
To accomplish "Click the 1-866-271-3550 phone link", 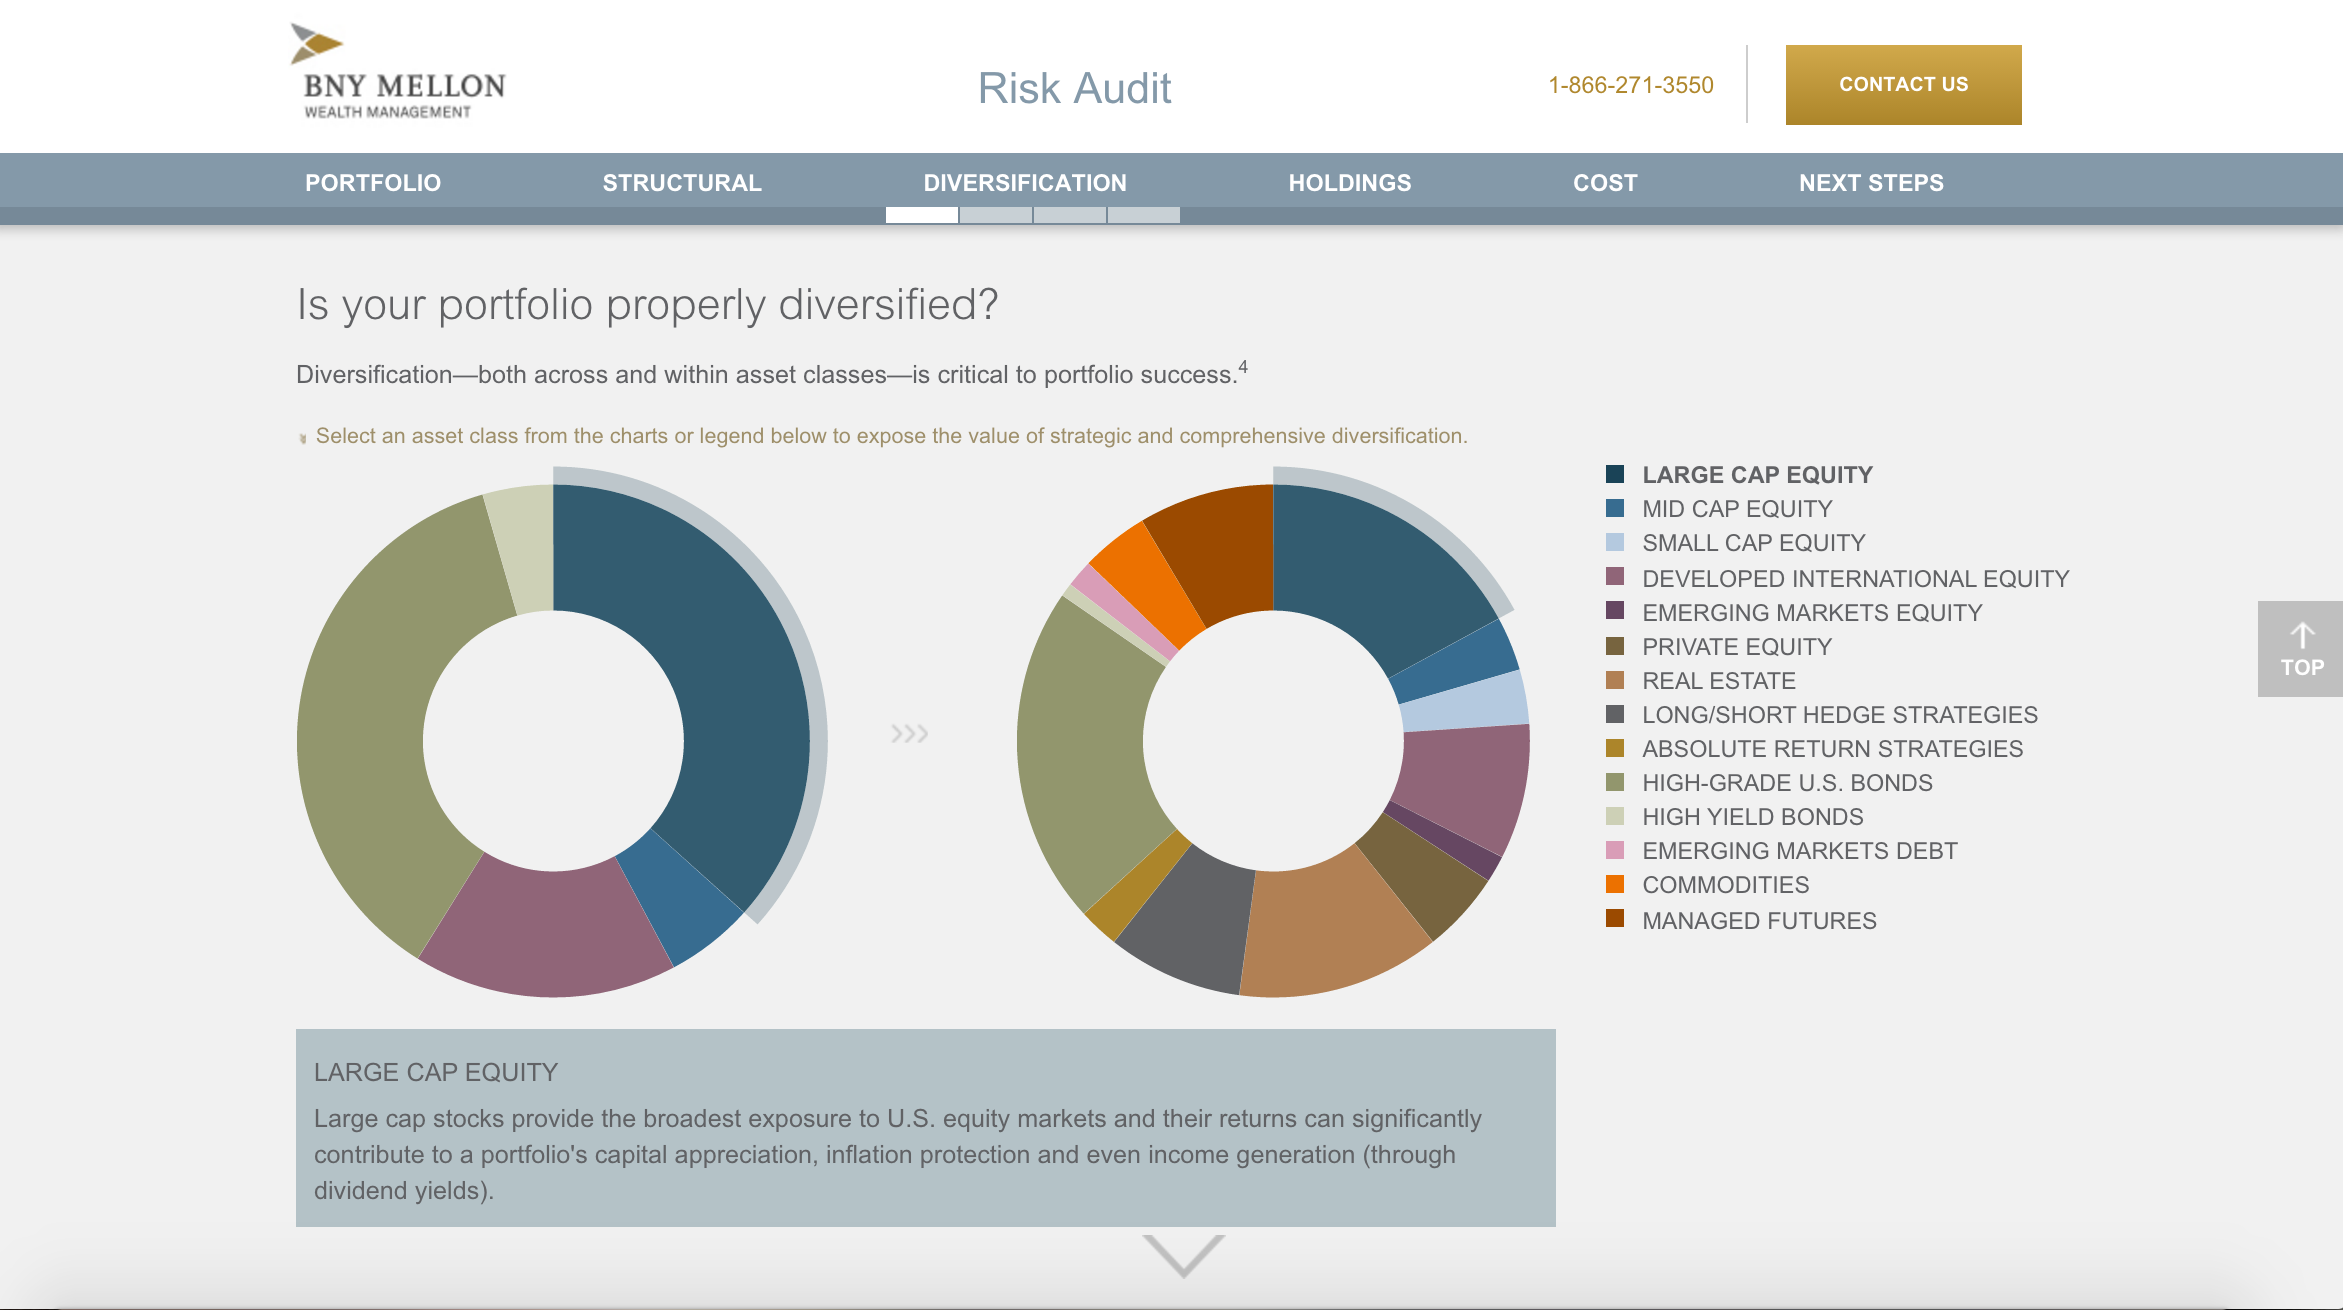I will pyautogui.click(x=1630, y=85).
